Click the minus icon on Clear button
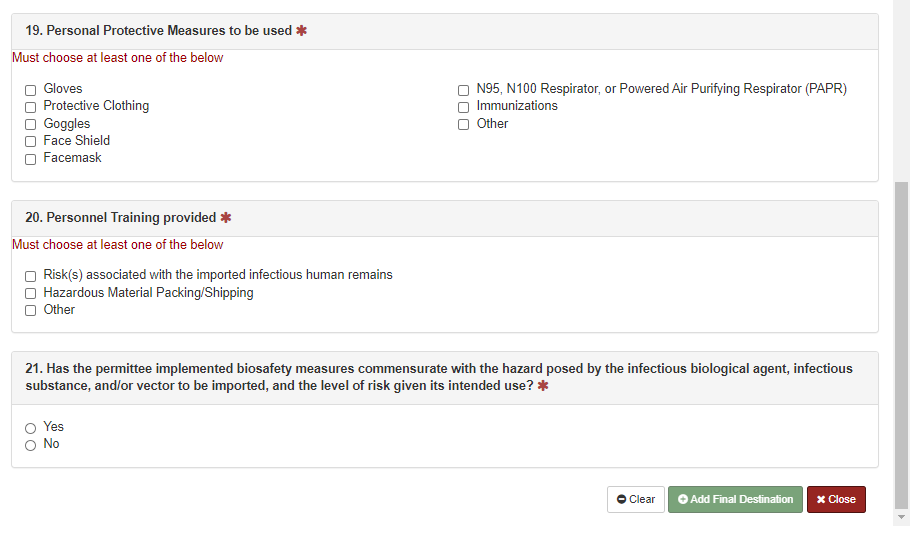 [622, 499]
